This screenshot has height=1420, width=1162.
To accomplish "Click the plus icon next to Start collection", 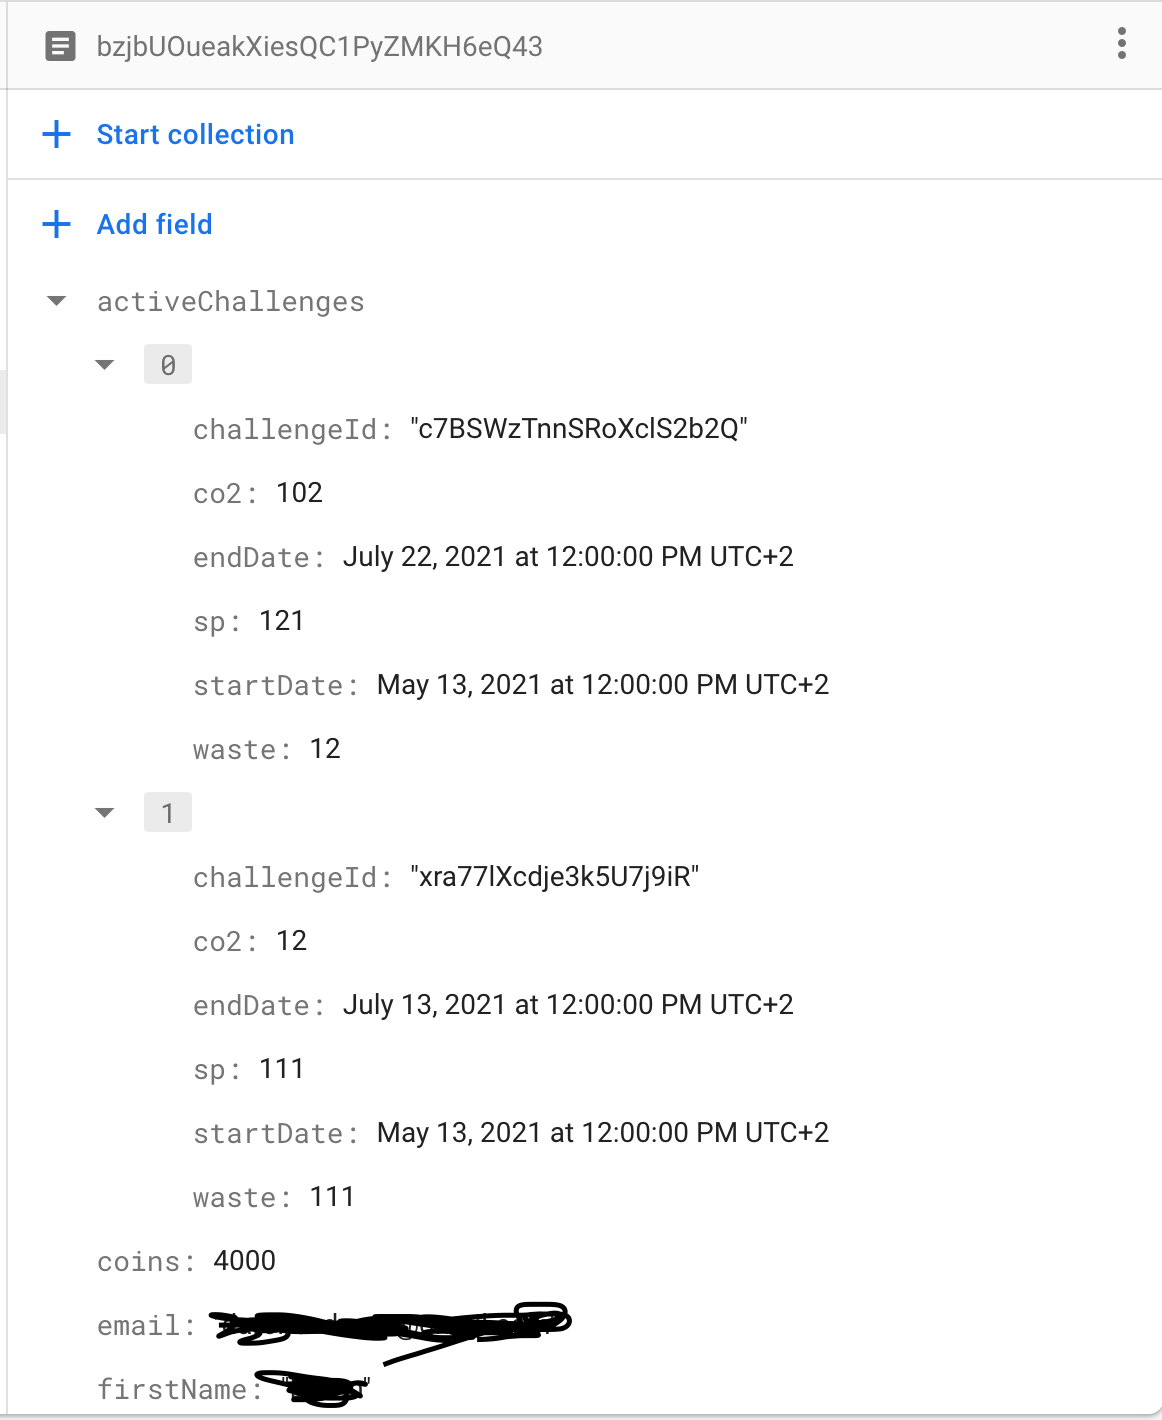I will [x=57, y=134].
